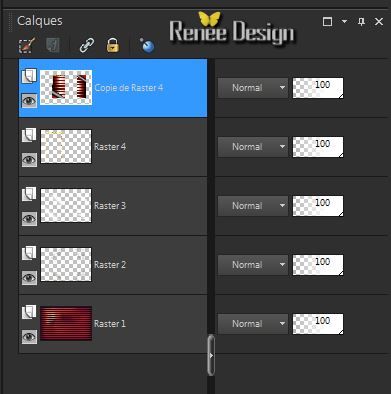Click opacity 100 field of Copie de Raster 4
The image size is (391, 394).
[318, 88]
